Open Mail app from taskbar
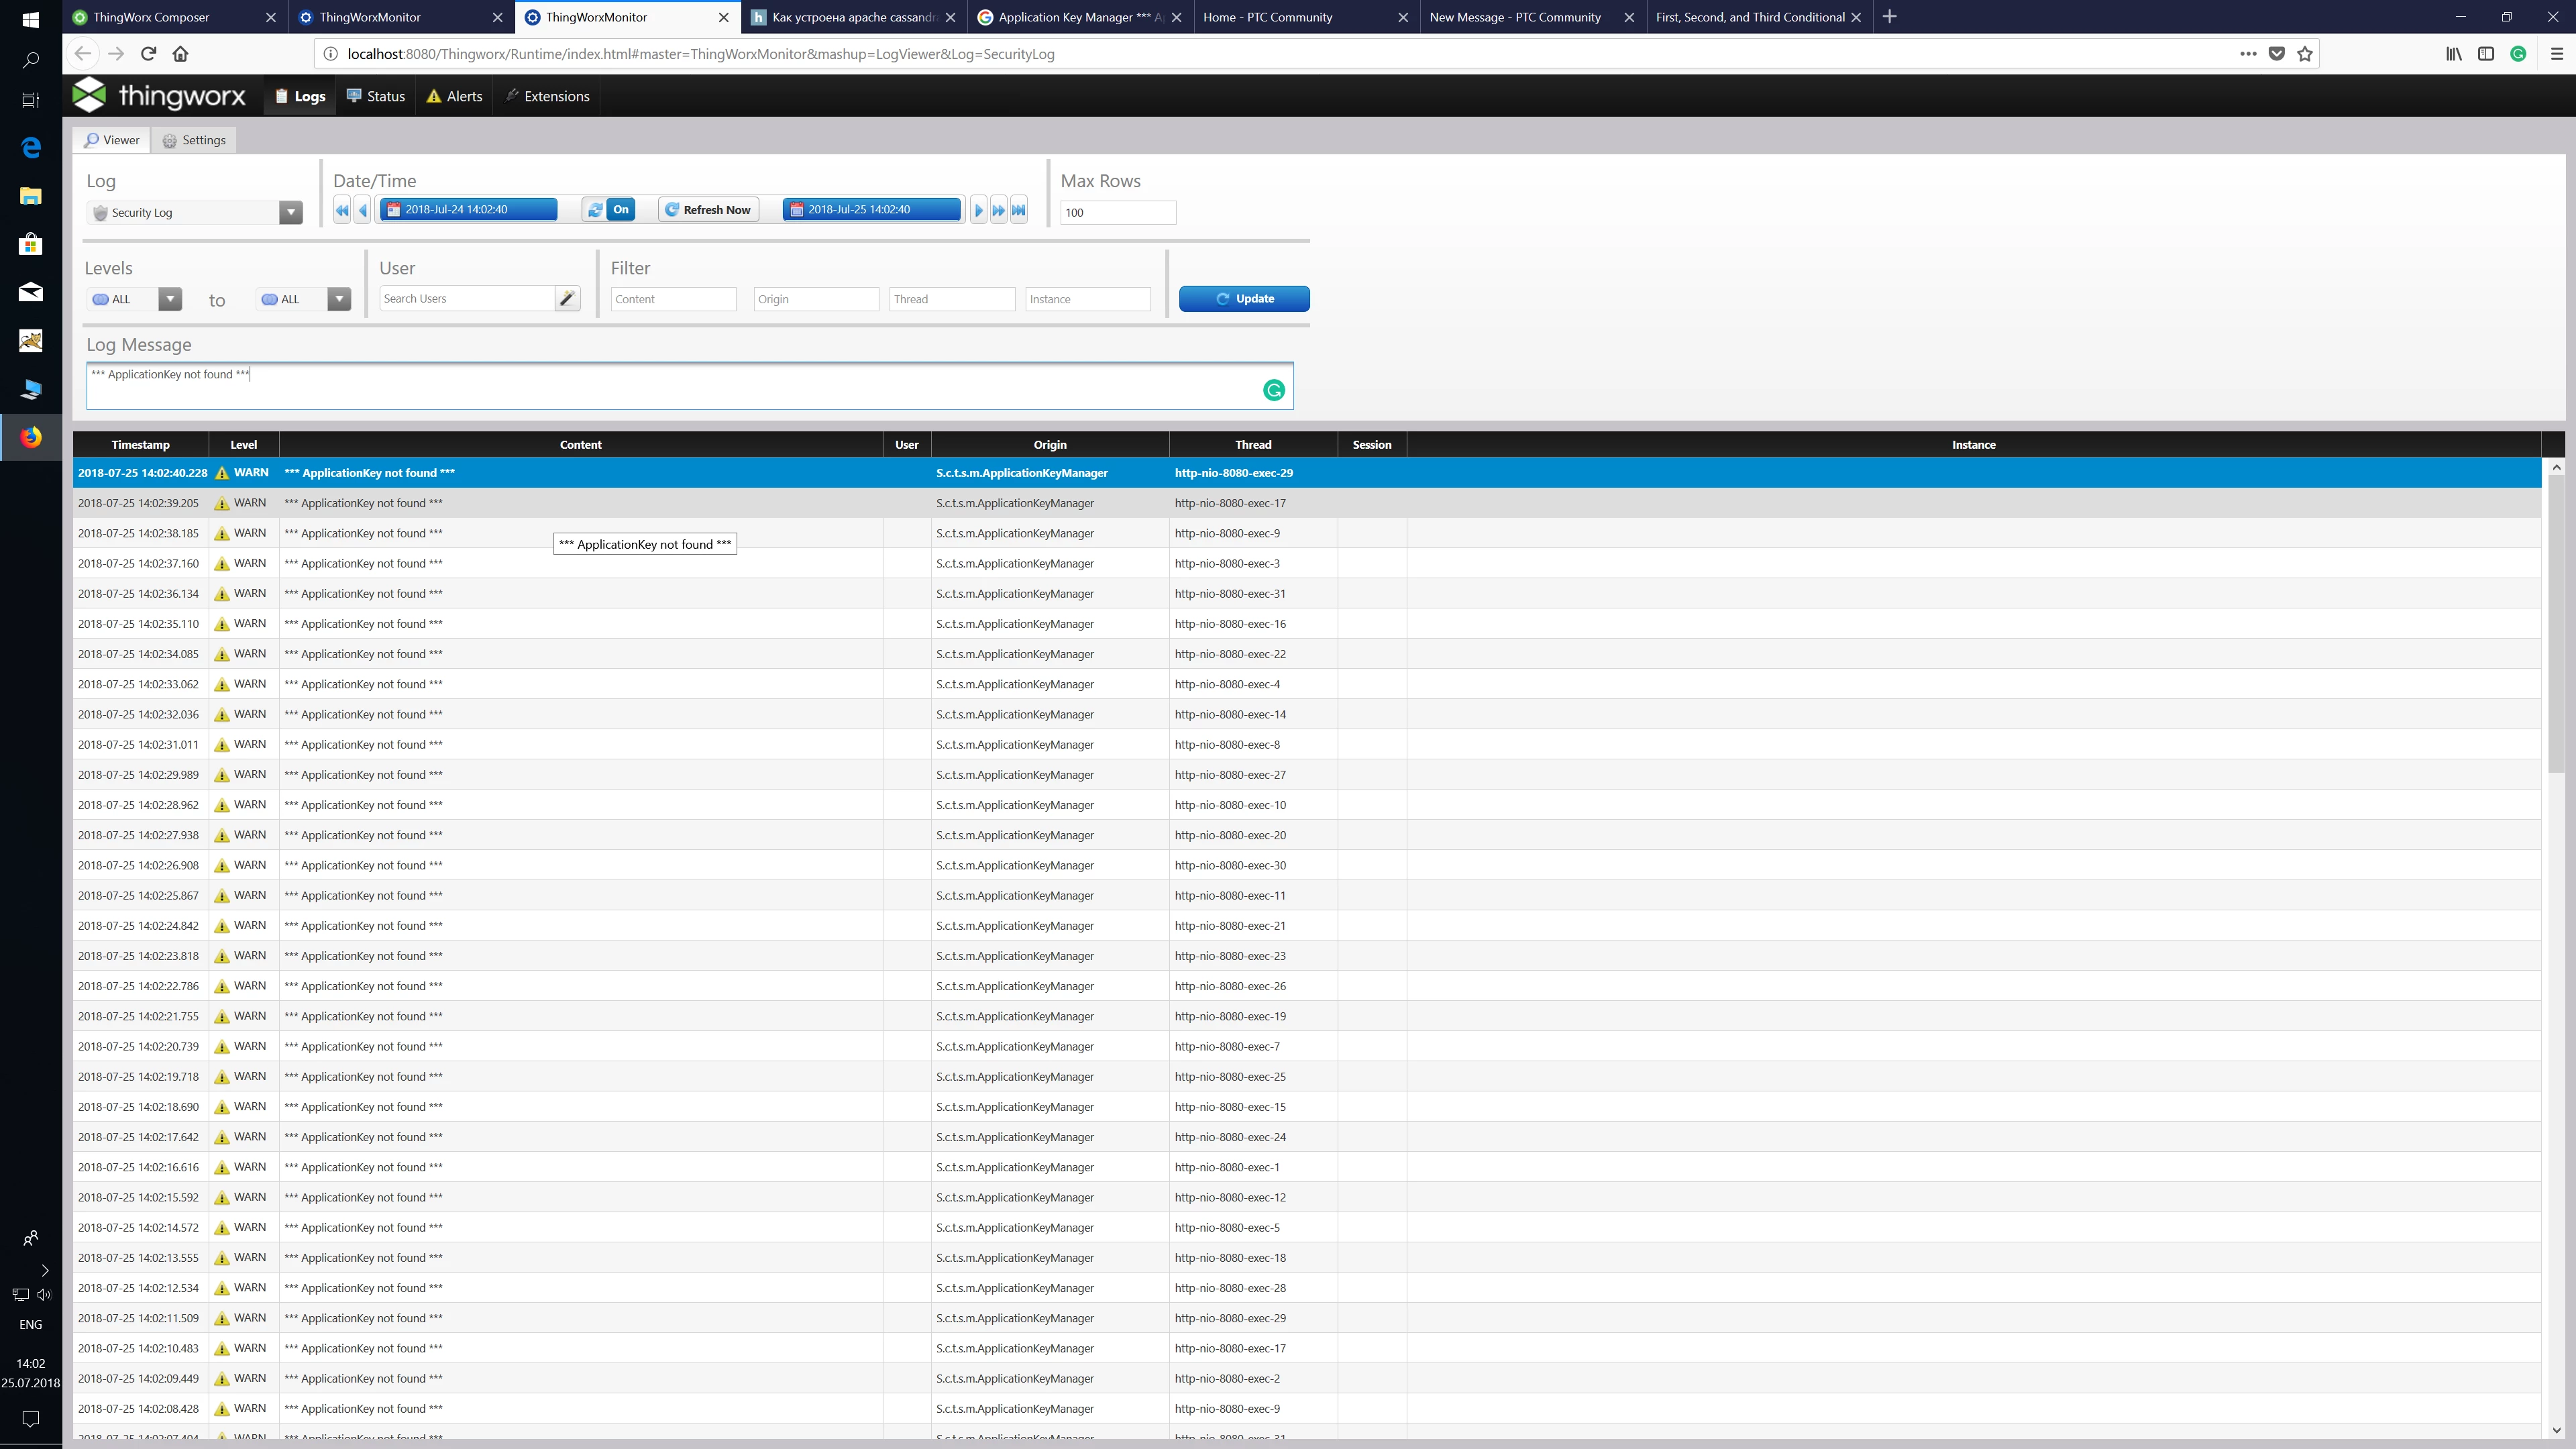 31,292
